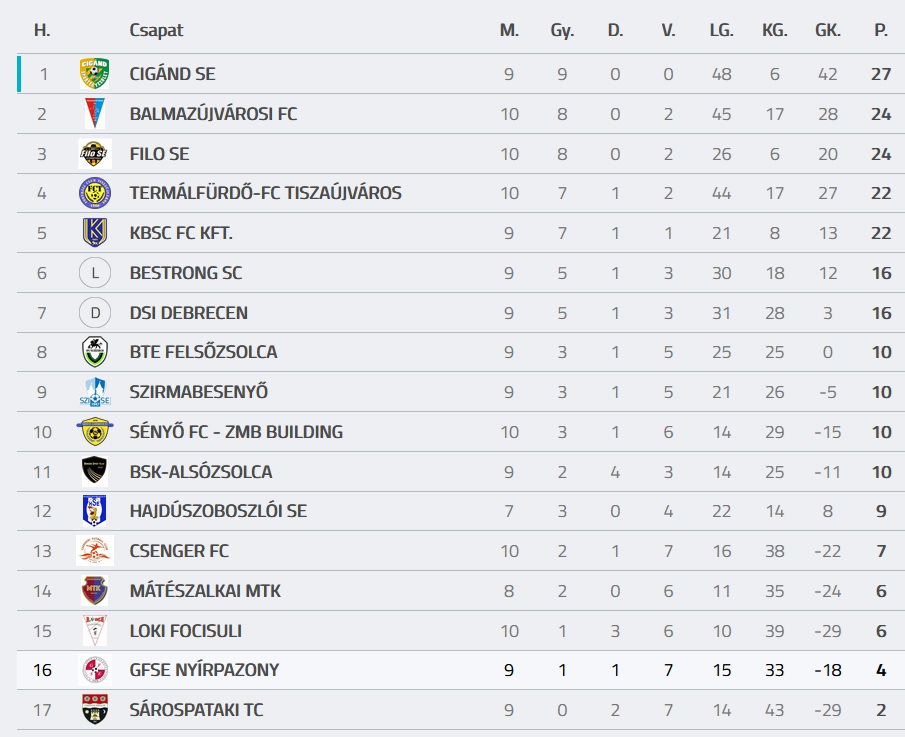Open the Csenger FC team link
Image resolution: width=905 pixels, height=737 pixels.
click(x=179, y=551)
